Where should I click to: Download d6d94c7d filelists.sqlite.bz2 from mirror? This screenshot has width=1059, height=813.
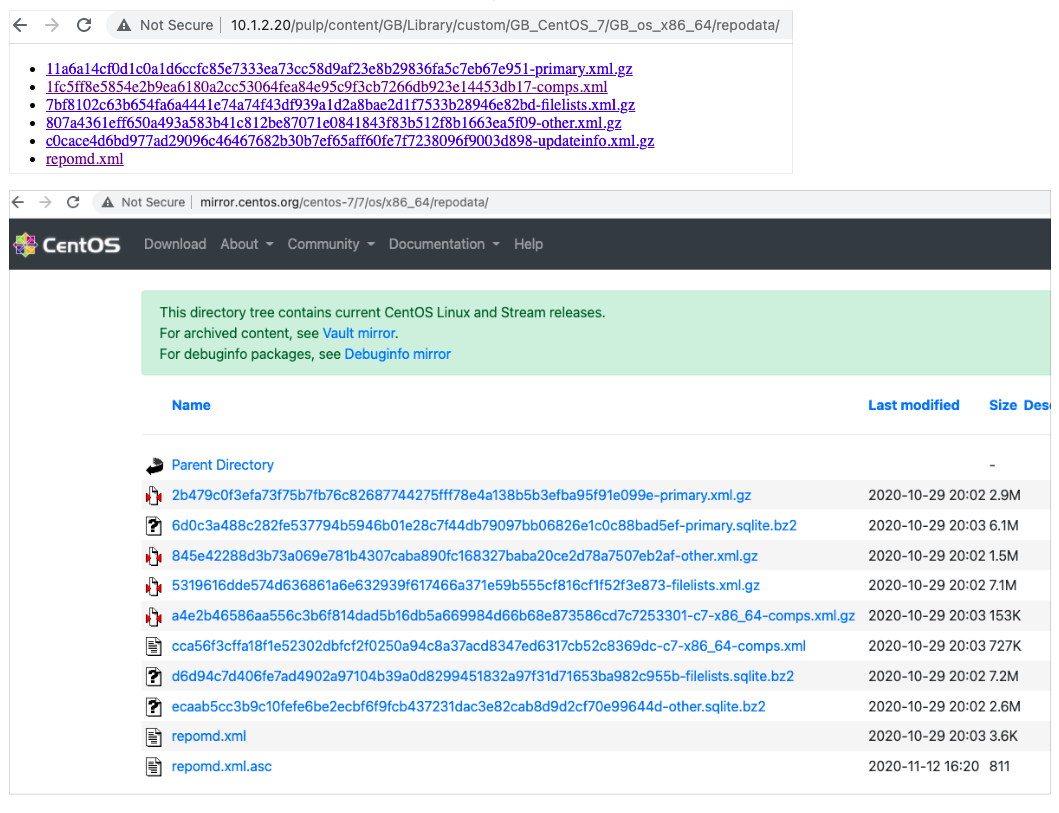point(483,677)
